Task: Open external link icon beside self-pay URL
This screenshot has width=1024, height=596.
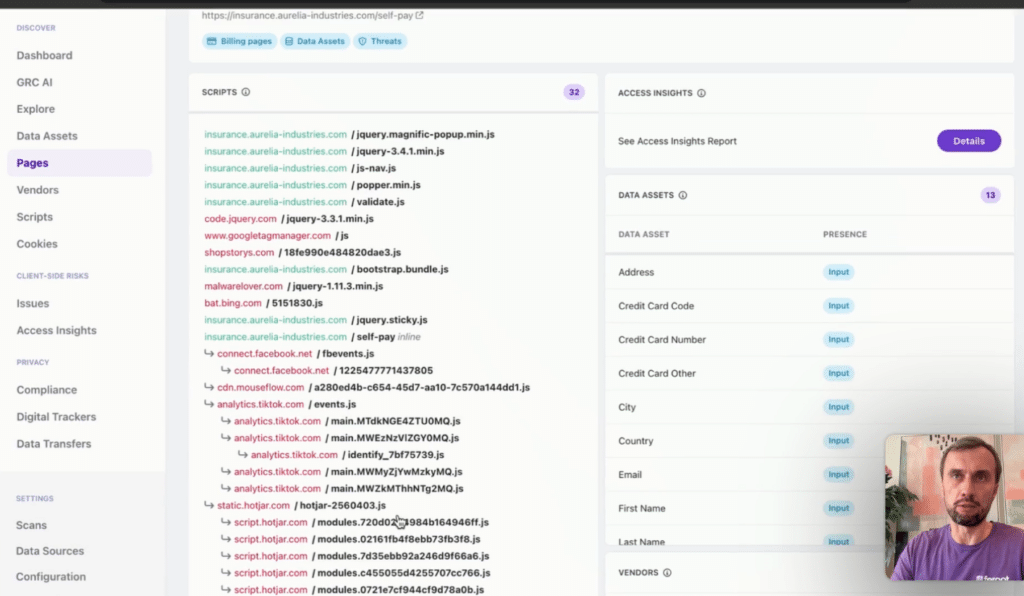Action: (x=419, y=15)
